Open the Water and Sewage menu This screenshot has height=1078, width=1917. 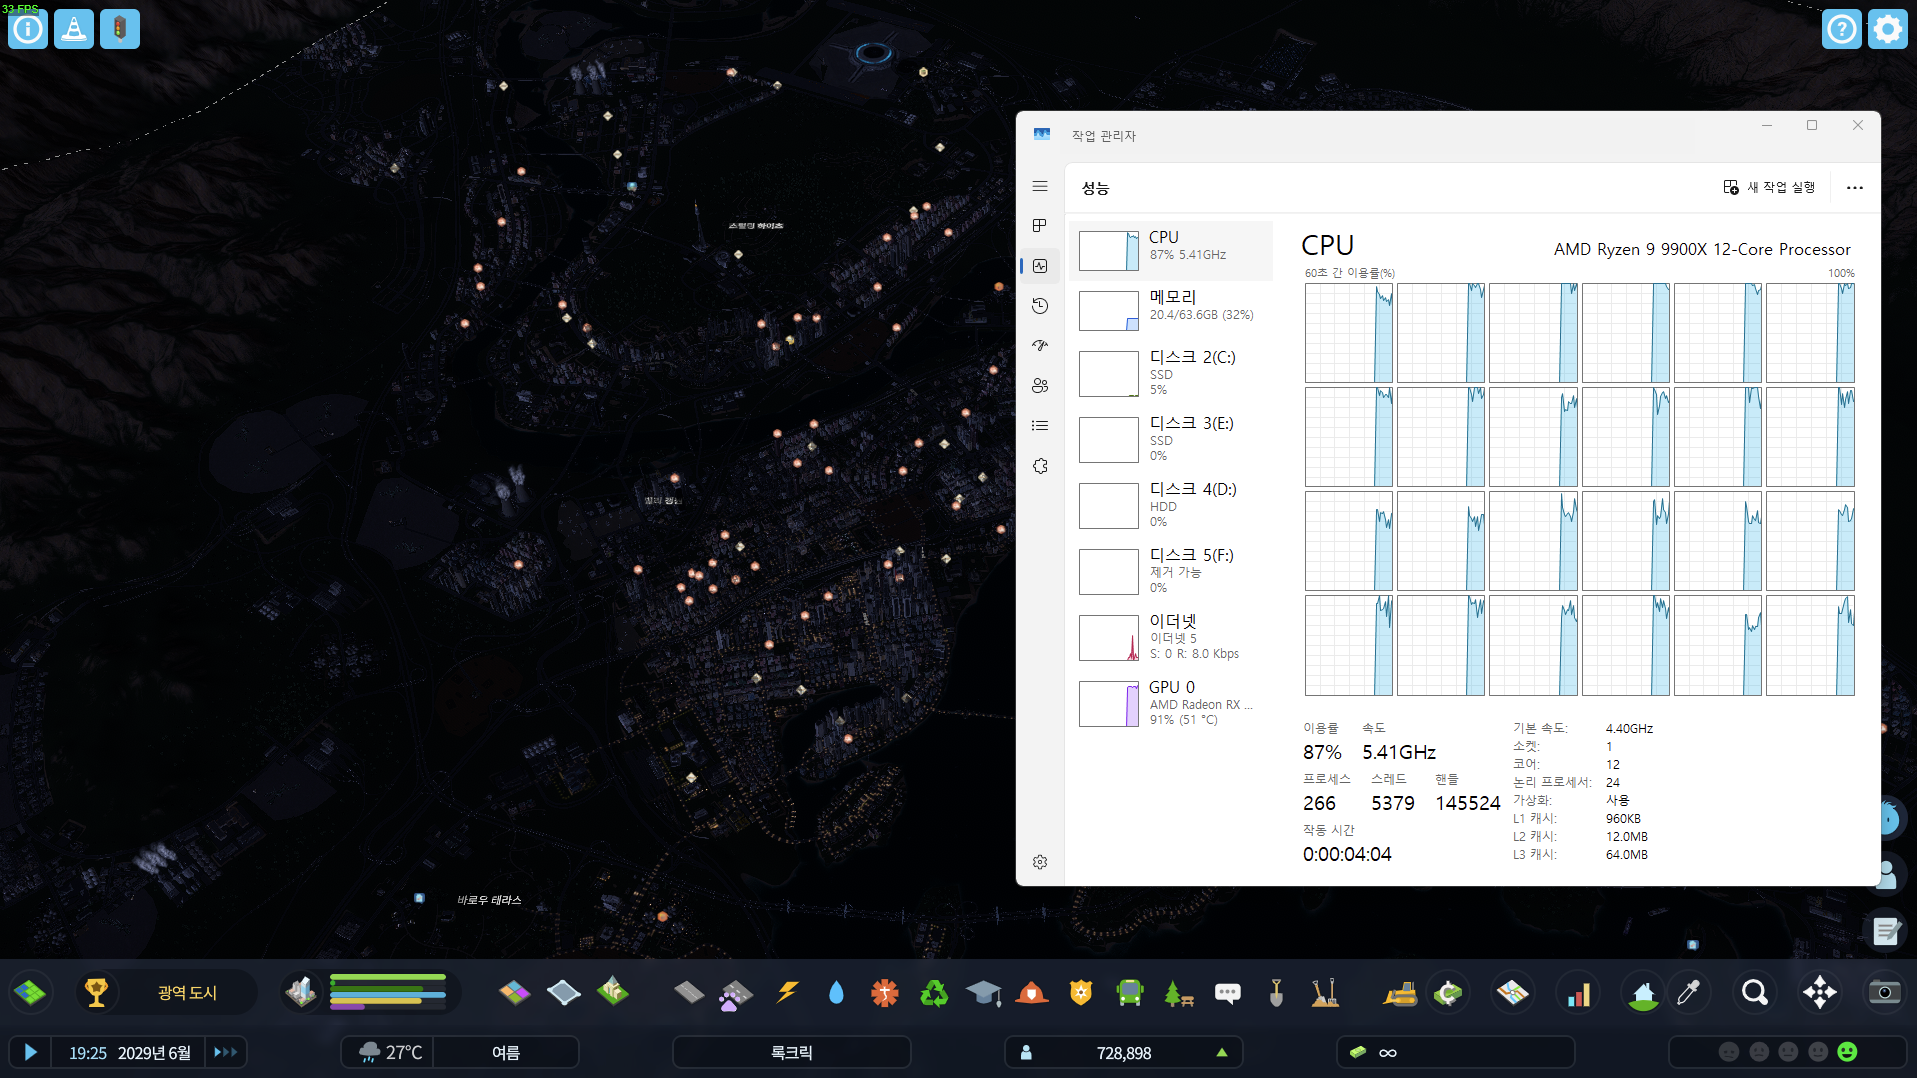[836, 992]
